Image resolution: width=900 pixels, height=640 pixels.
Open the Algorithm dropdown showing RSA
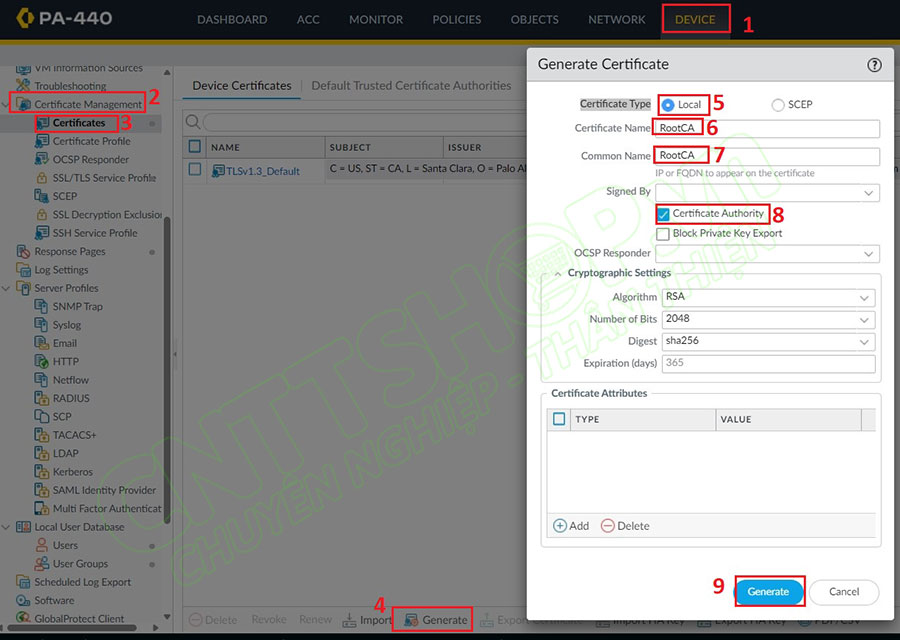click(x=864, y=298)
